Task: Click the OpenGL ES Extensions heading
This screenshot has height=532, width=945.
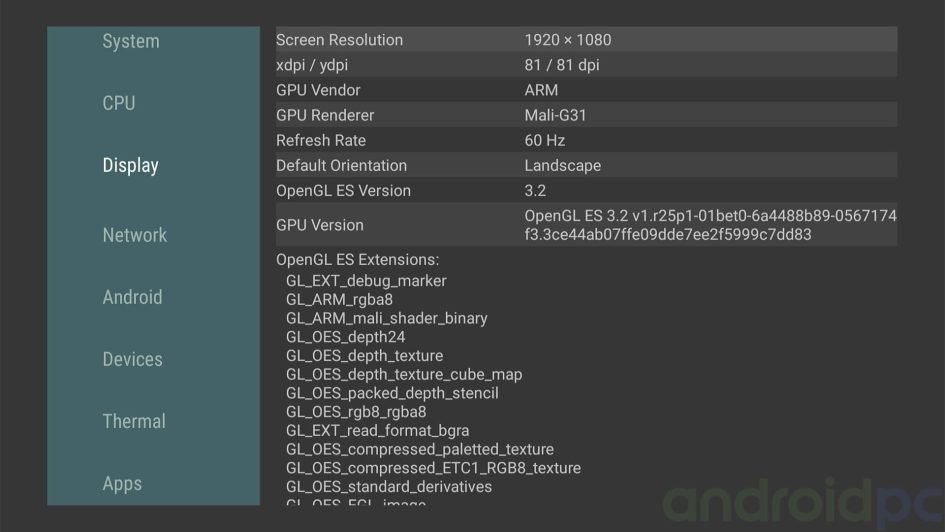Action: (x=357, y=260)
